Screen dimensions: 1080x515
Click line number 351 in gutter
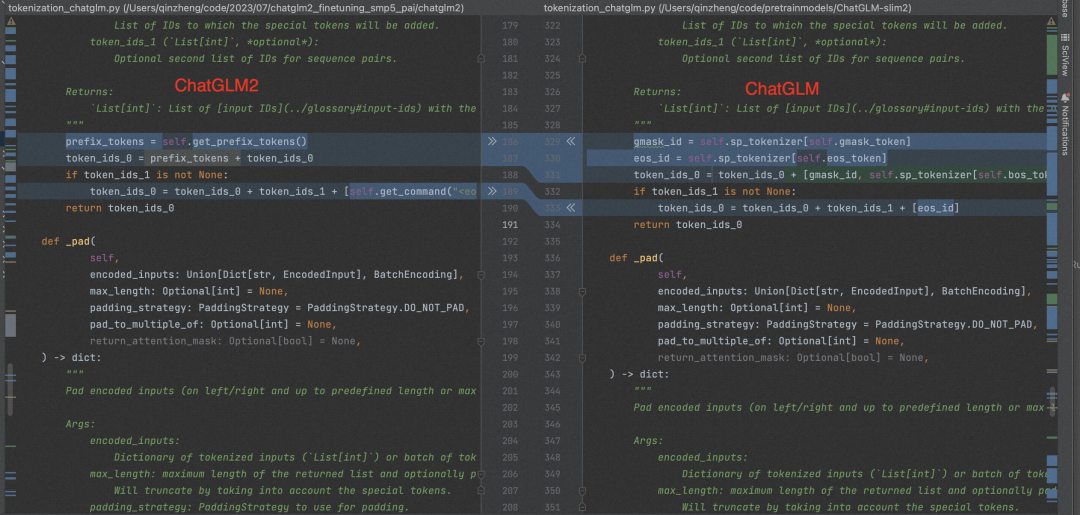552,507
